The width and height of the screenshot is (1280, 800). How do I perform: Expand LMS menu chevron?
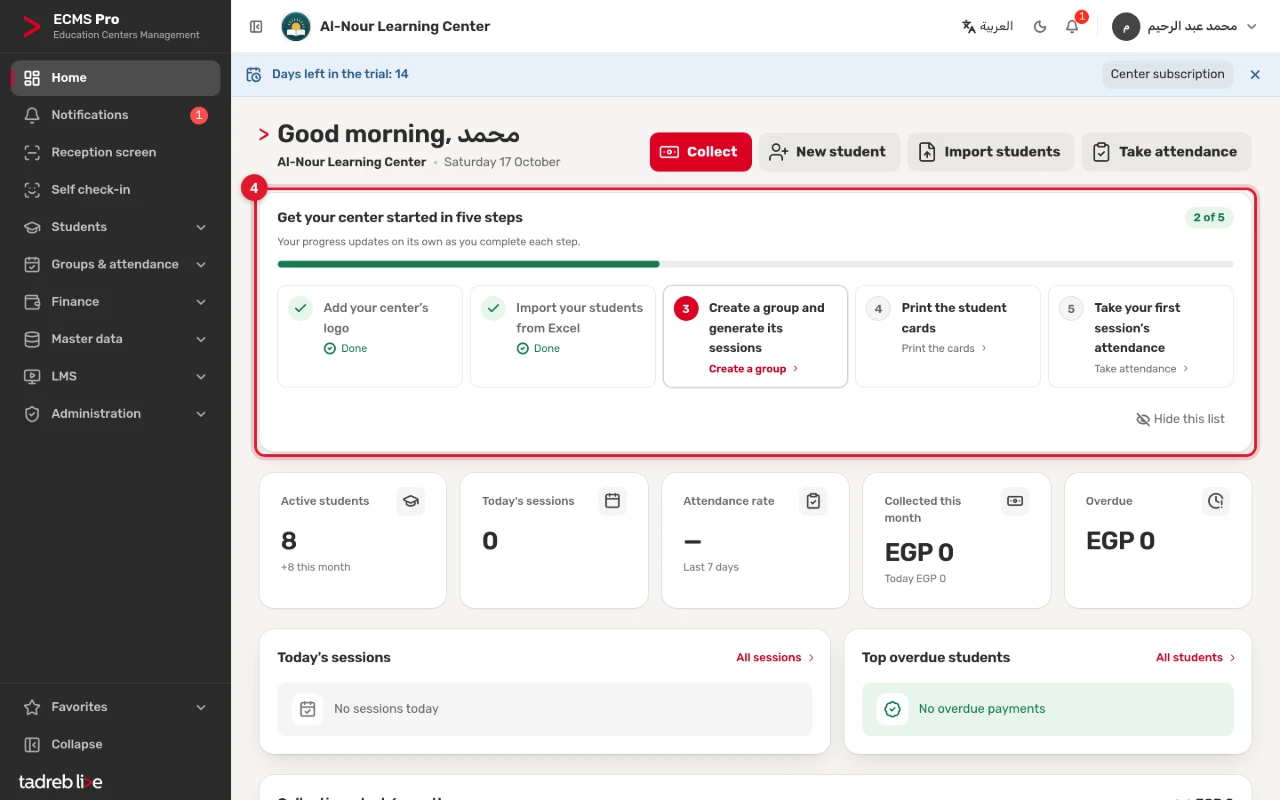click(201, 376)
